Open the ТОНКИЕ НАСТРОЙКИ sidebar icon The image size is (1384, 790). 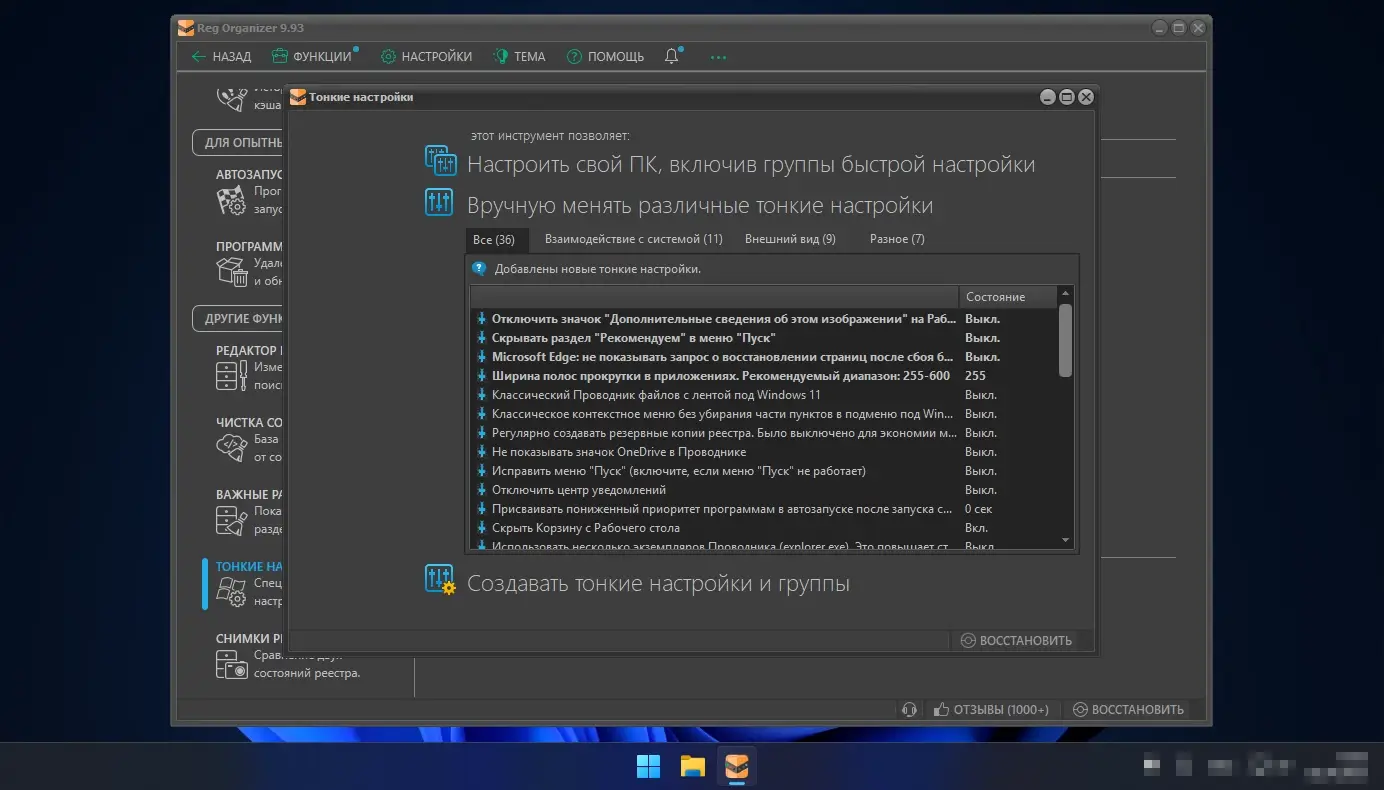231,592
